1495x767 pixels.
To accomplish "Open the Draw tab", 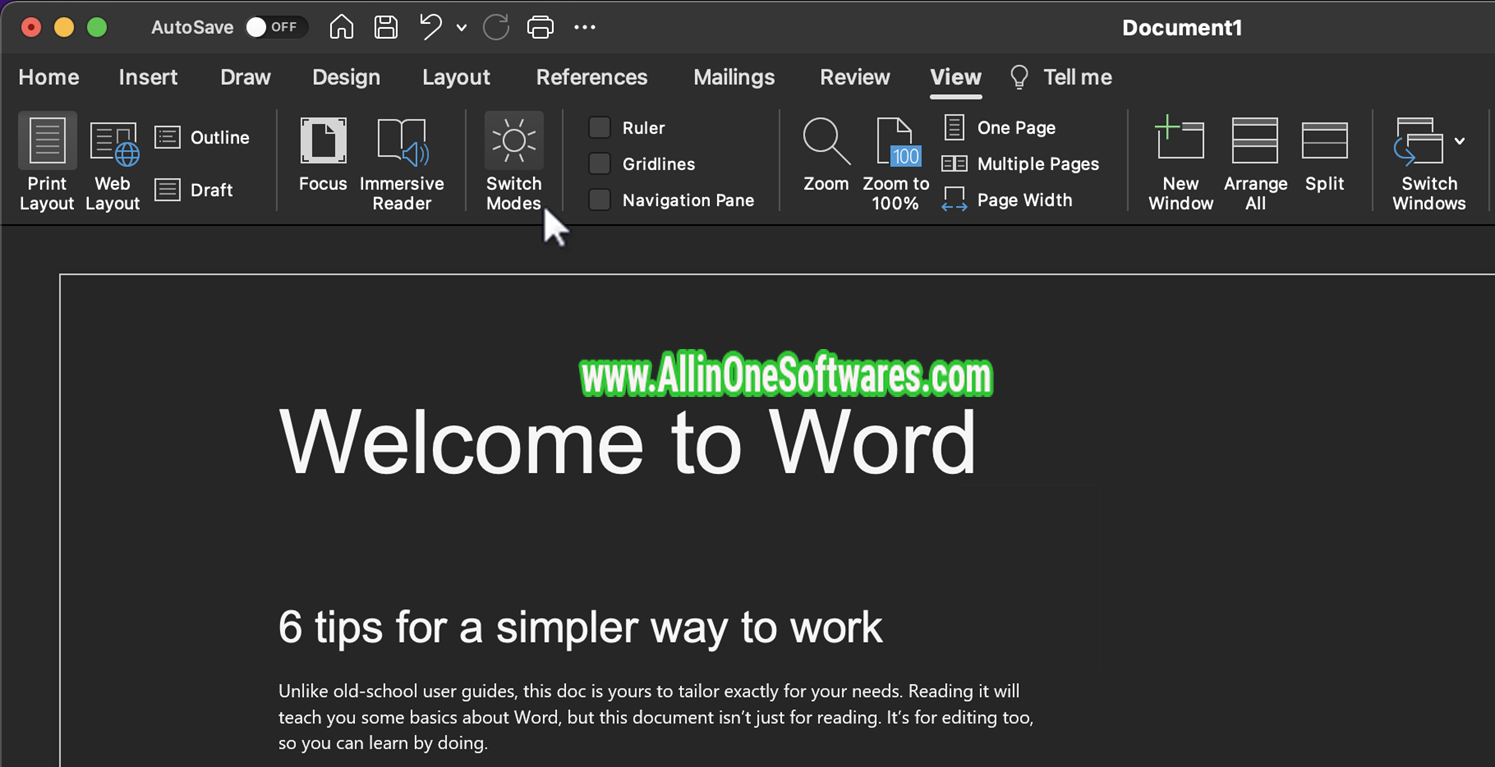I will point(245,77).
